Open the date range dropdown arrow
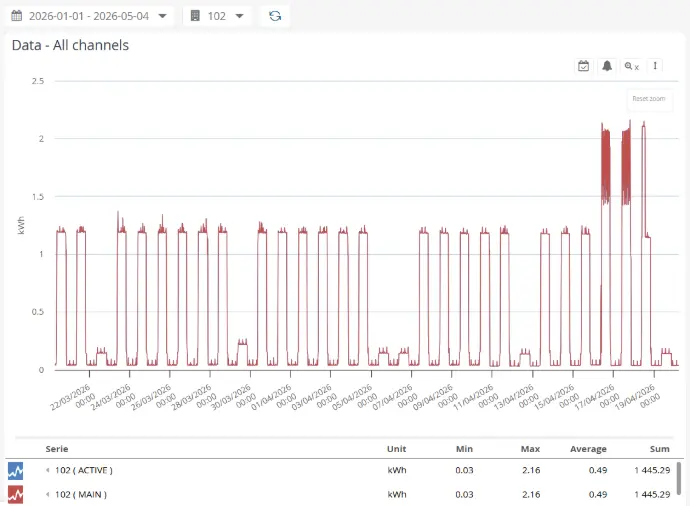 162,16
